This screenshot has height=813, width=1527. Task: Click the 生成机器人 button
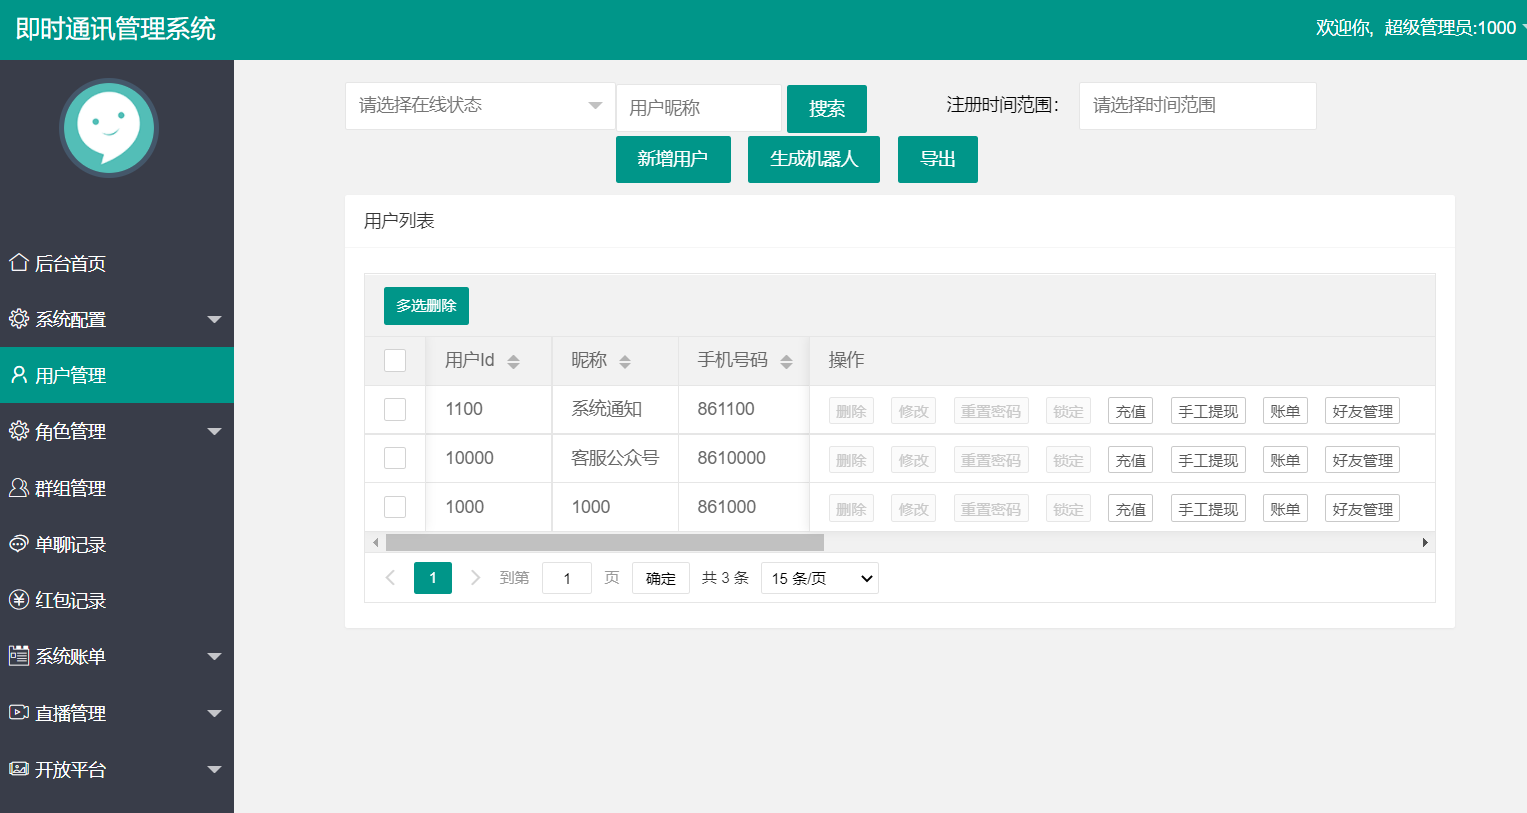[814, 159]
